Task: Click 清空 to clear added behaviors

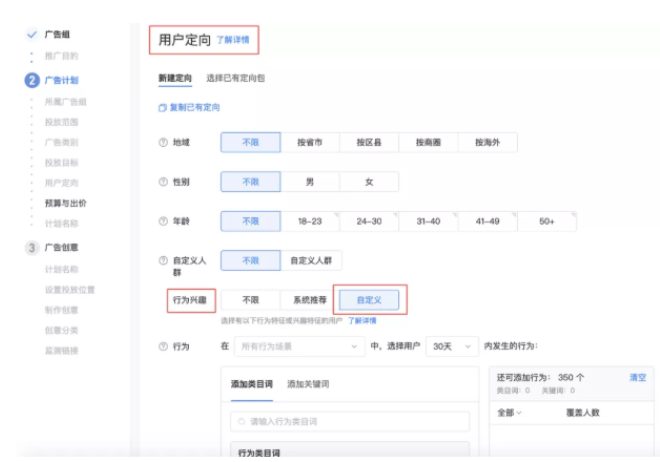Action: point(638,377)
